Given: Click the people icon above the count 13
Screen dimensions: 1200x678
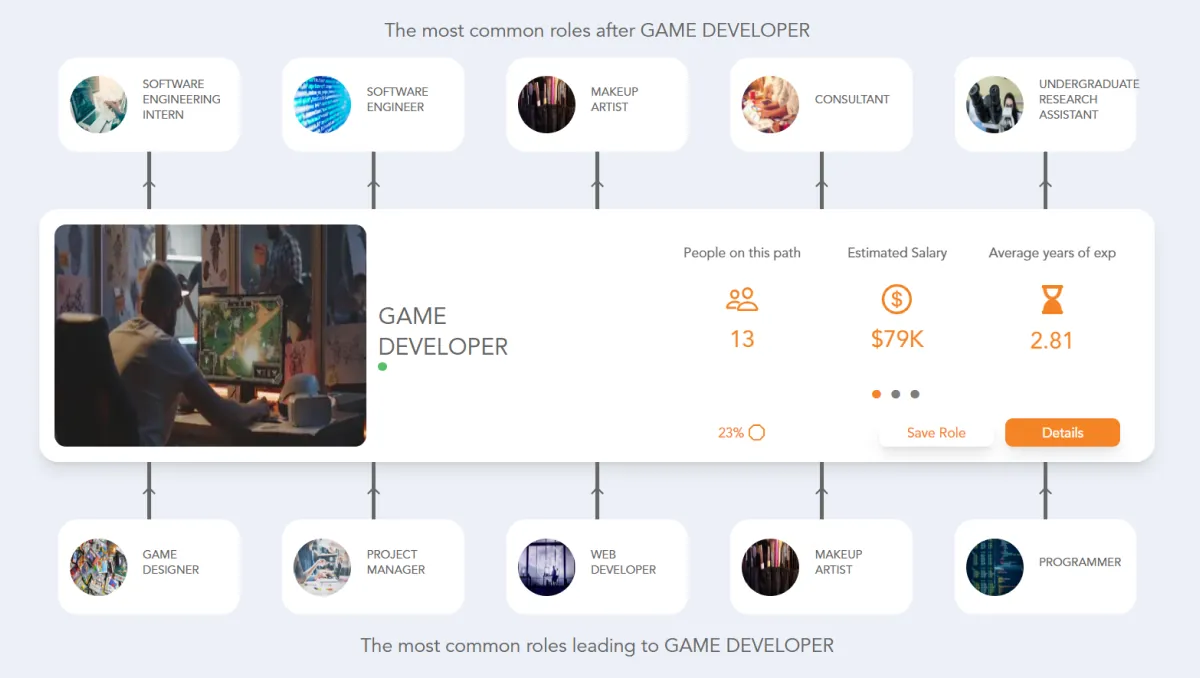Looking at the screenshot, I should (x=741, y=299).
